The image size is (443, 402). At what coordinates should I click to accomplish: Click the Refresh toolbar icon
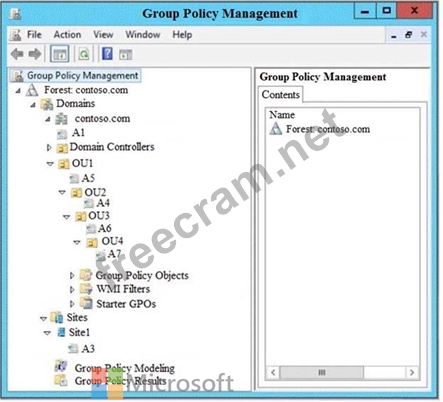[84, 54]
